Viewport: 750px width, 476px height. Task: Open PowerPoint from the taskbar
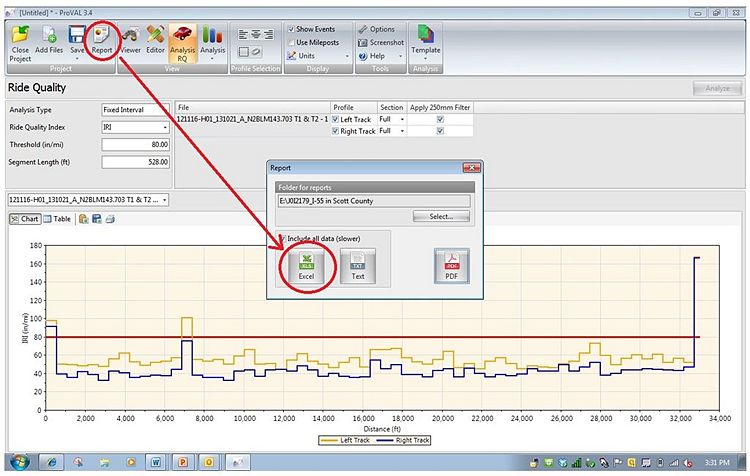(182, 463)
